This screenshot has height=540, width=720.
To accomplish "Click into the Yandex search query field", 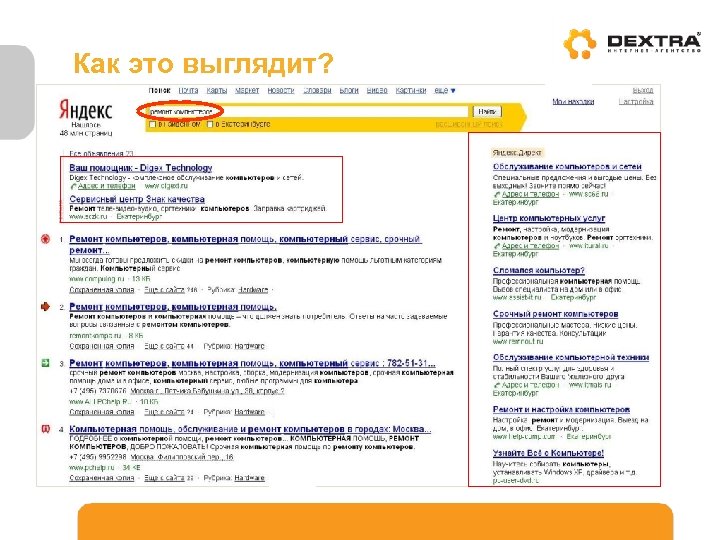I will click(x=308, y=112).
